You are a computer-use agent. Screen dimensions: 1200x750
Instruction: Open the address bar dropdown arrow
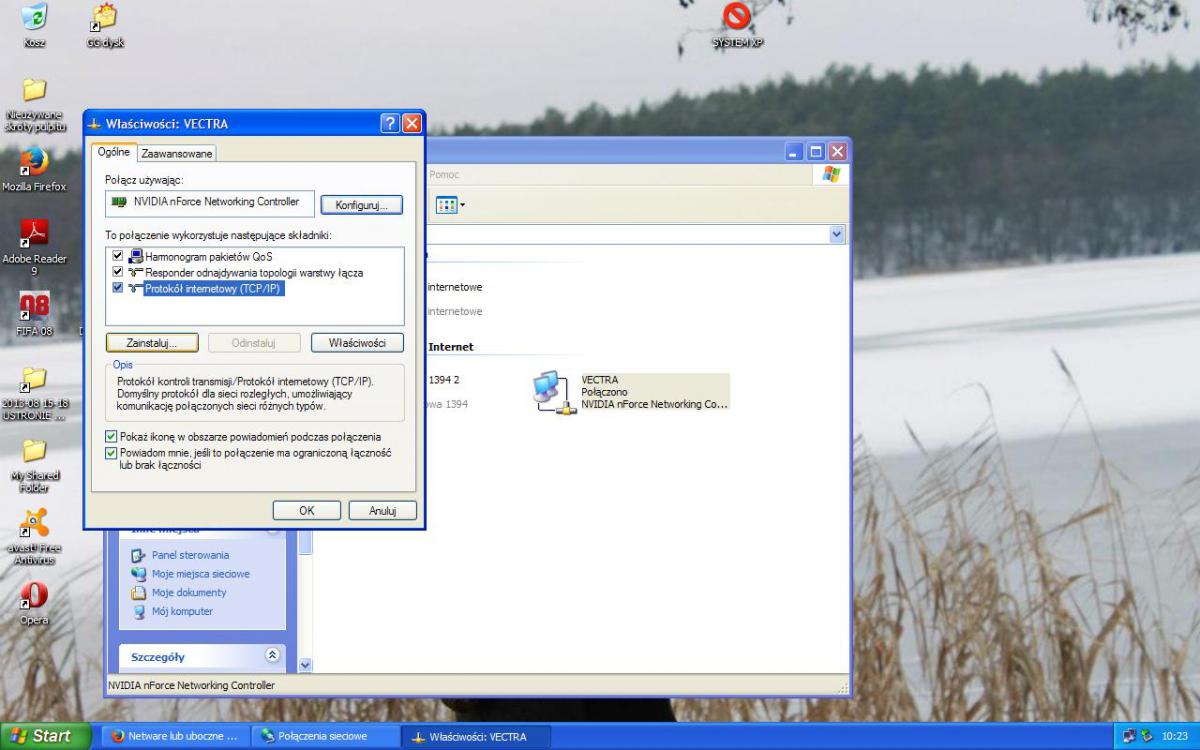[x=837, y=233]
